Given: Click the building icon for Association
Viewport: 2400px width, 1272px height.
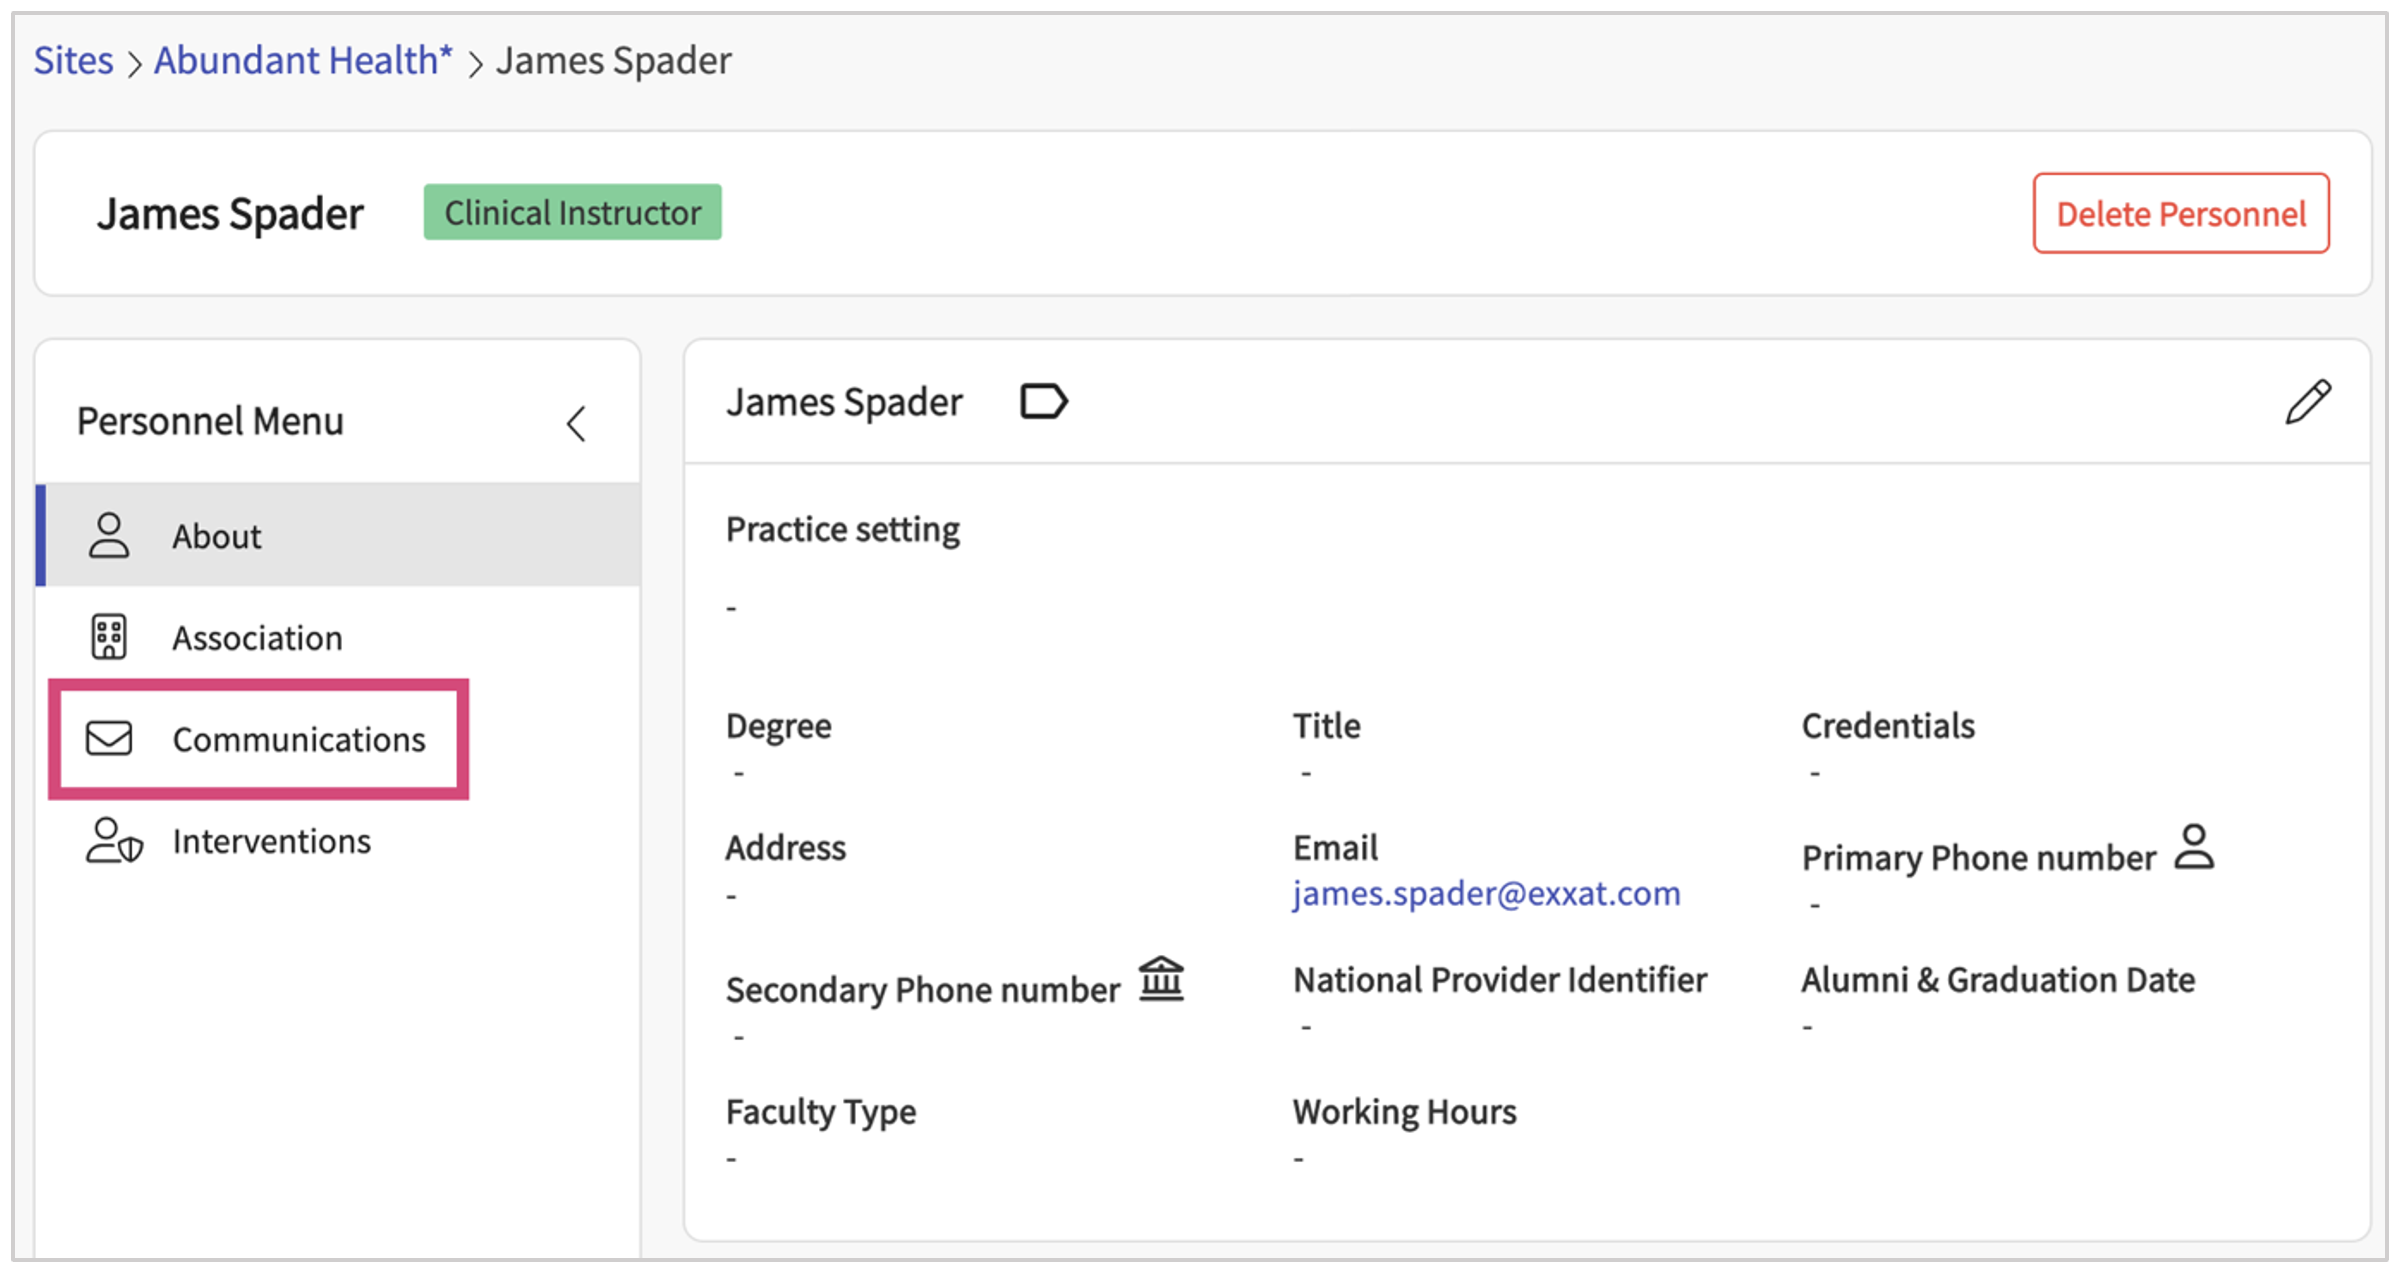Looking at the screenshot, I should click(x=109, y=637).
